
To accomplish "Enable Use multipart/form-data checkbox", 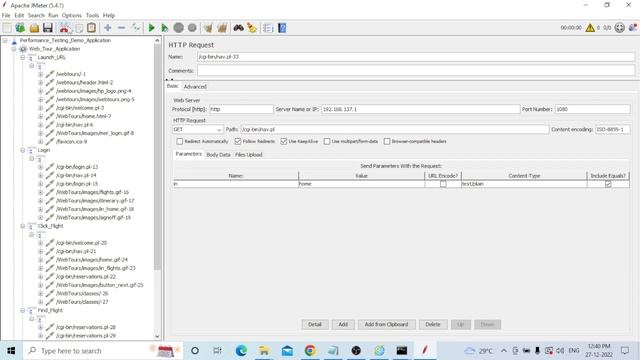I will click(x=327, y=141).
